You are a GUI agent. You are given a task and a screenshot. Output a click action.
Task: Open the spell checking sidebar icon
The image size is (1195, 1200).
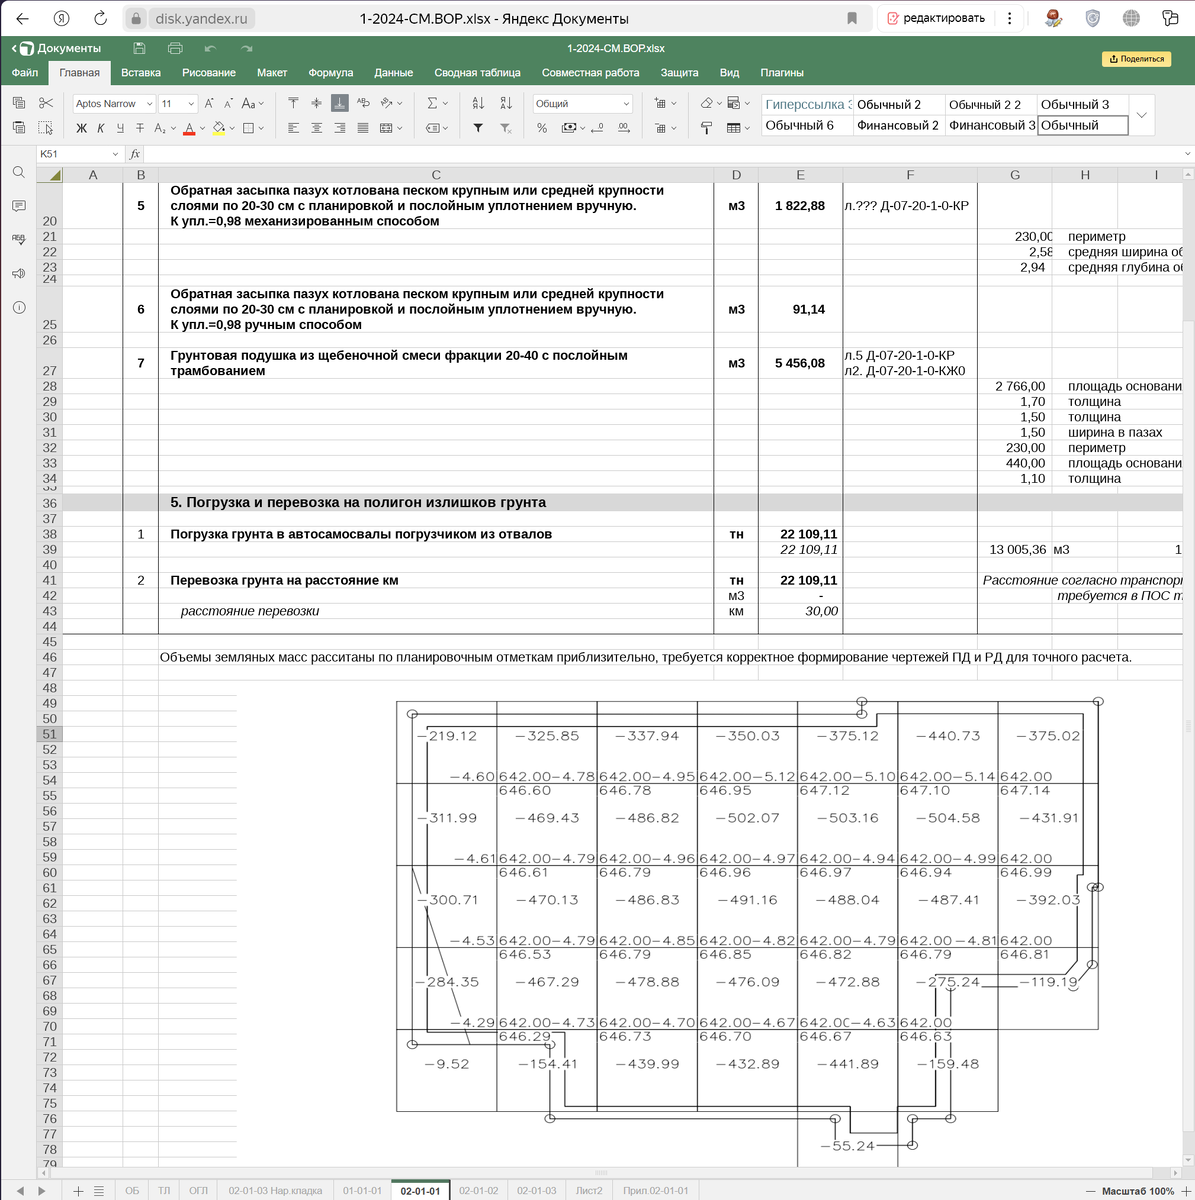click(18, 239)
